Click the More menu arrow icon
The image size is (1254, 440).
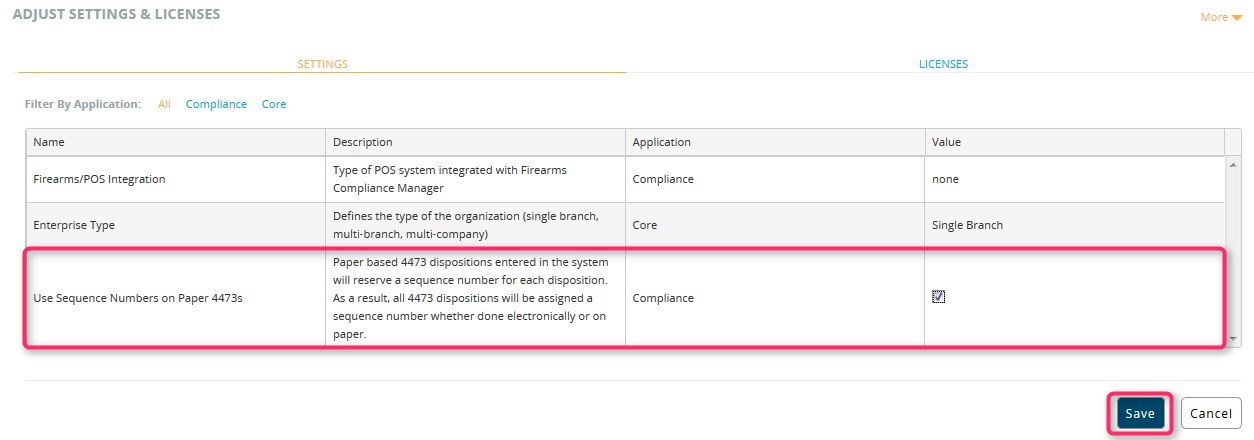(1237, 18)
